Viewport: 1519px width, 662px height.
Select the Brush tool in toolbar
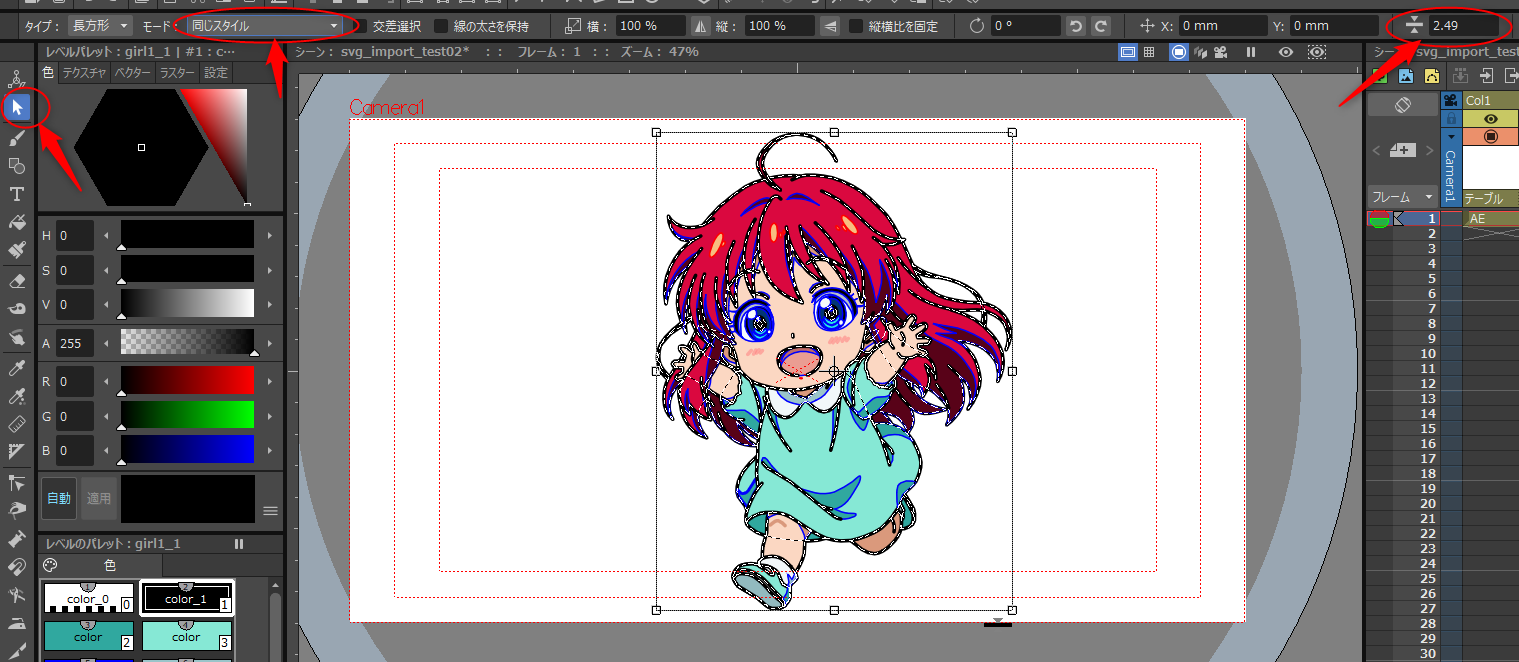click(17, 136)
